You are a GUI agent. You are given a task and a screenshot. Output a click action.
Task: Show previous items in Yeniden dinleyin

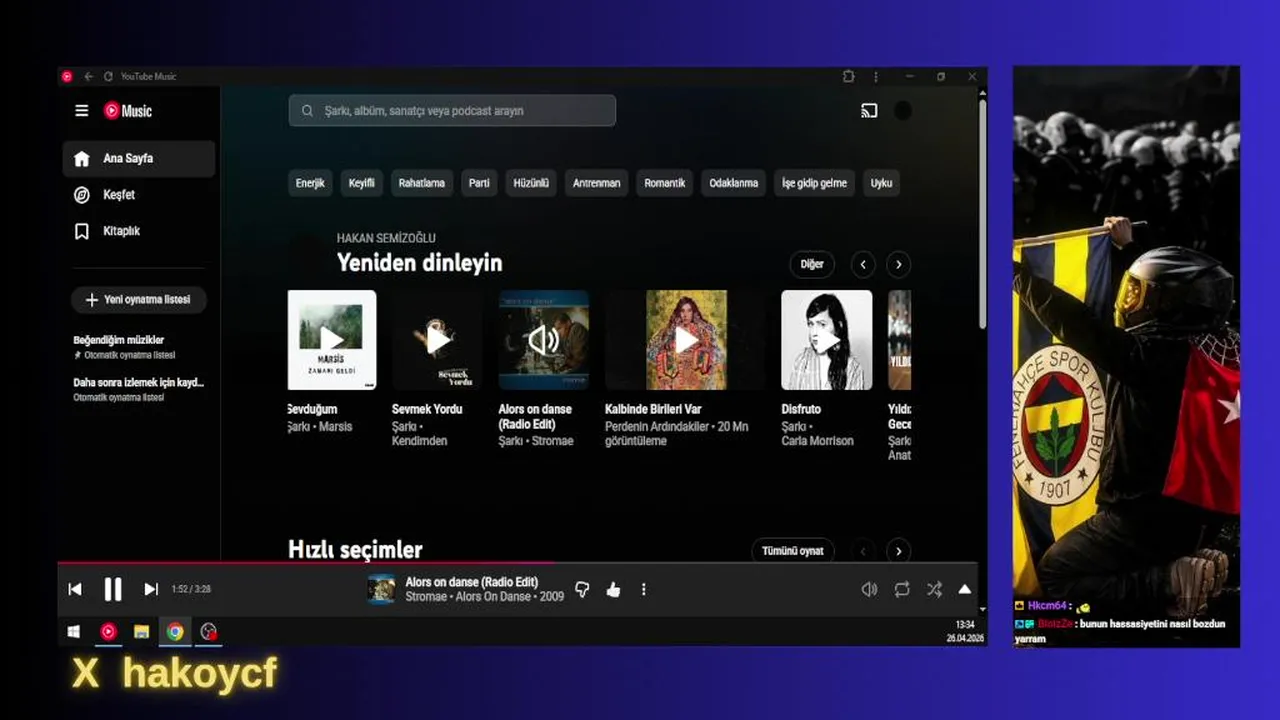point(863,264)
